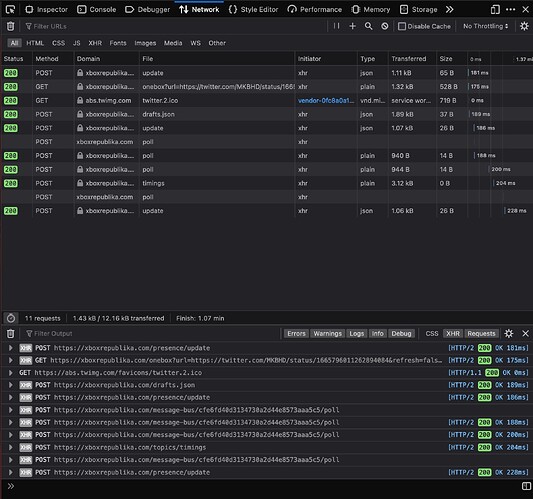
Task: Open the Inspector tab
Action: [x=47, y=10]
